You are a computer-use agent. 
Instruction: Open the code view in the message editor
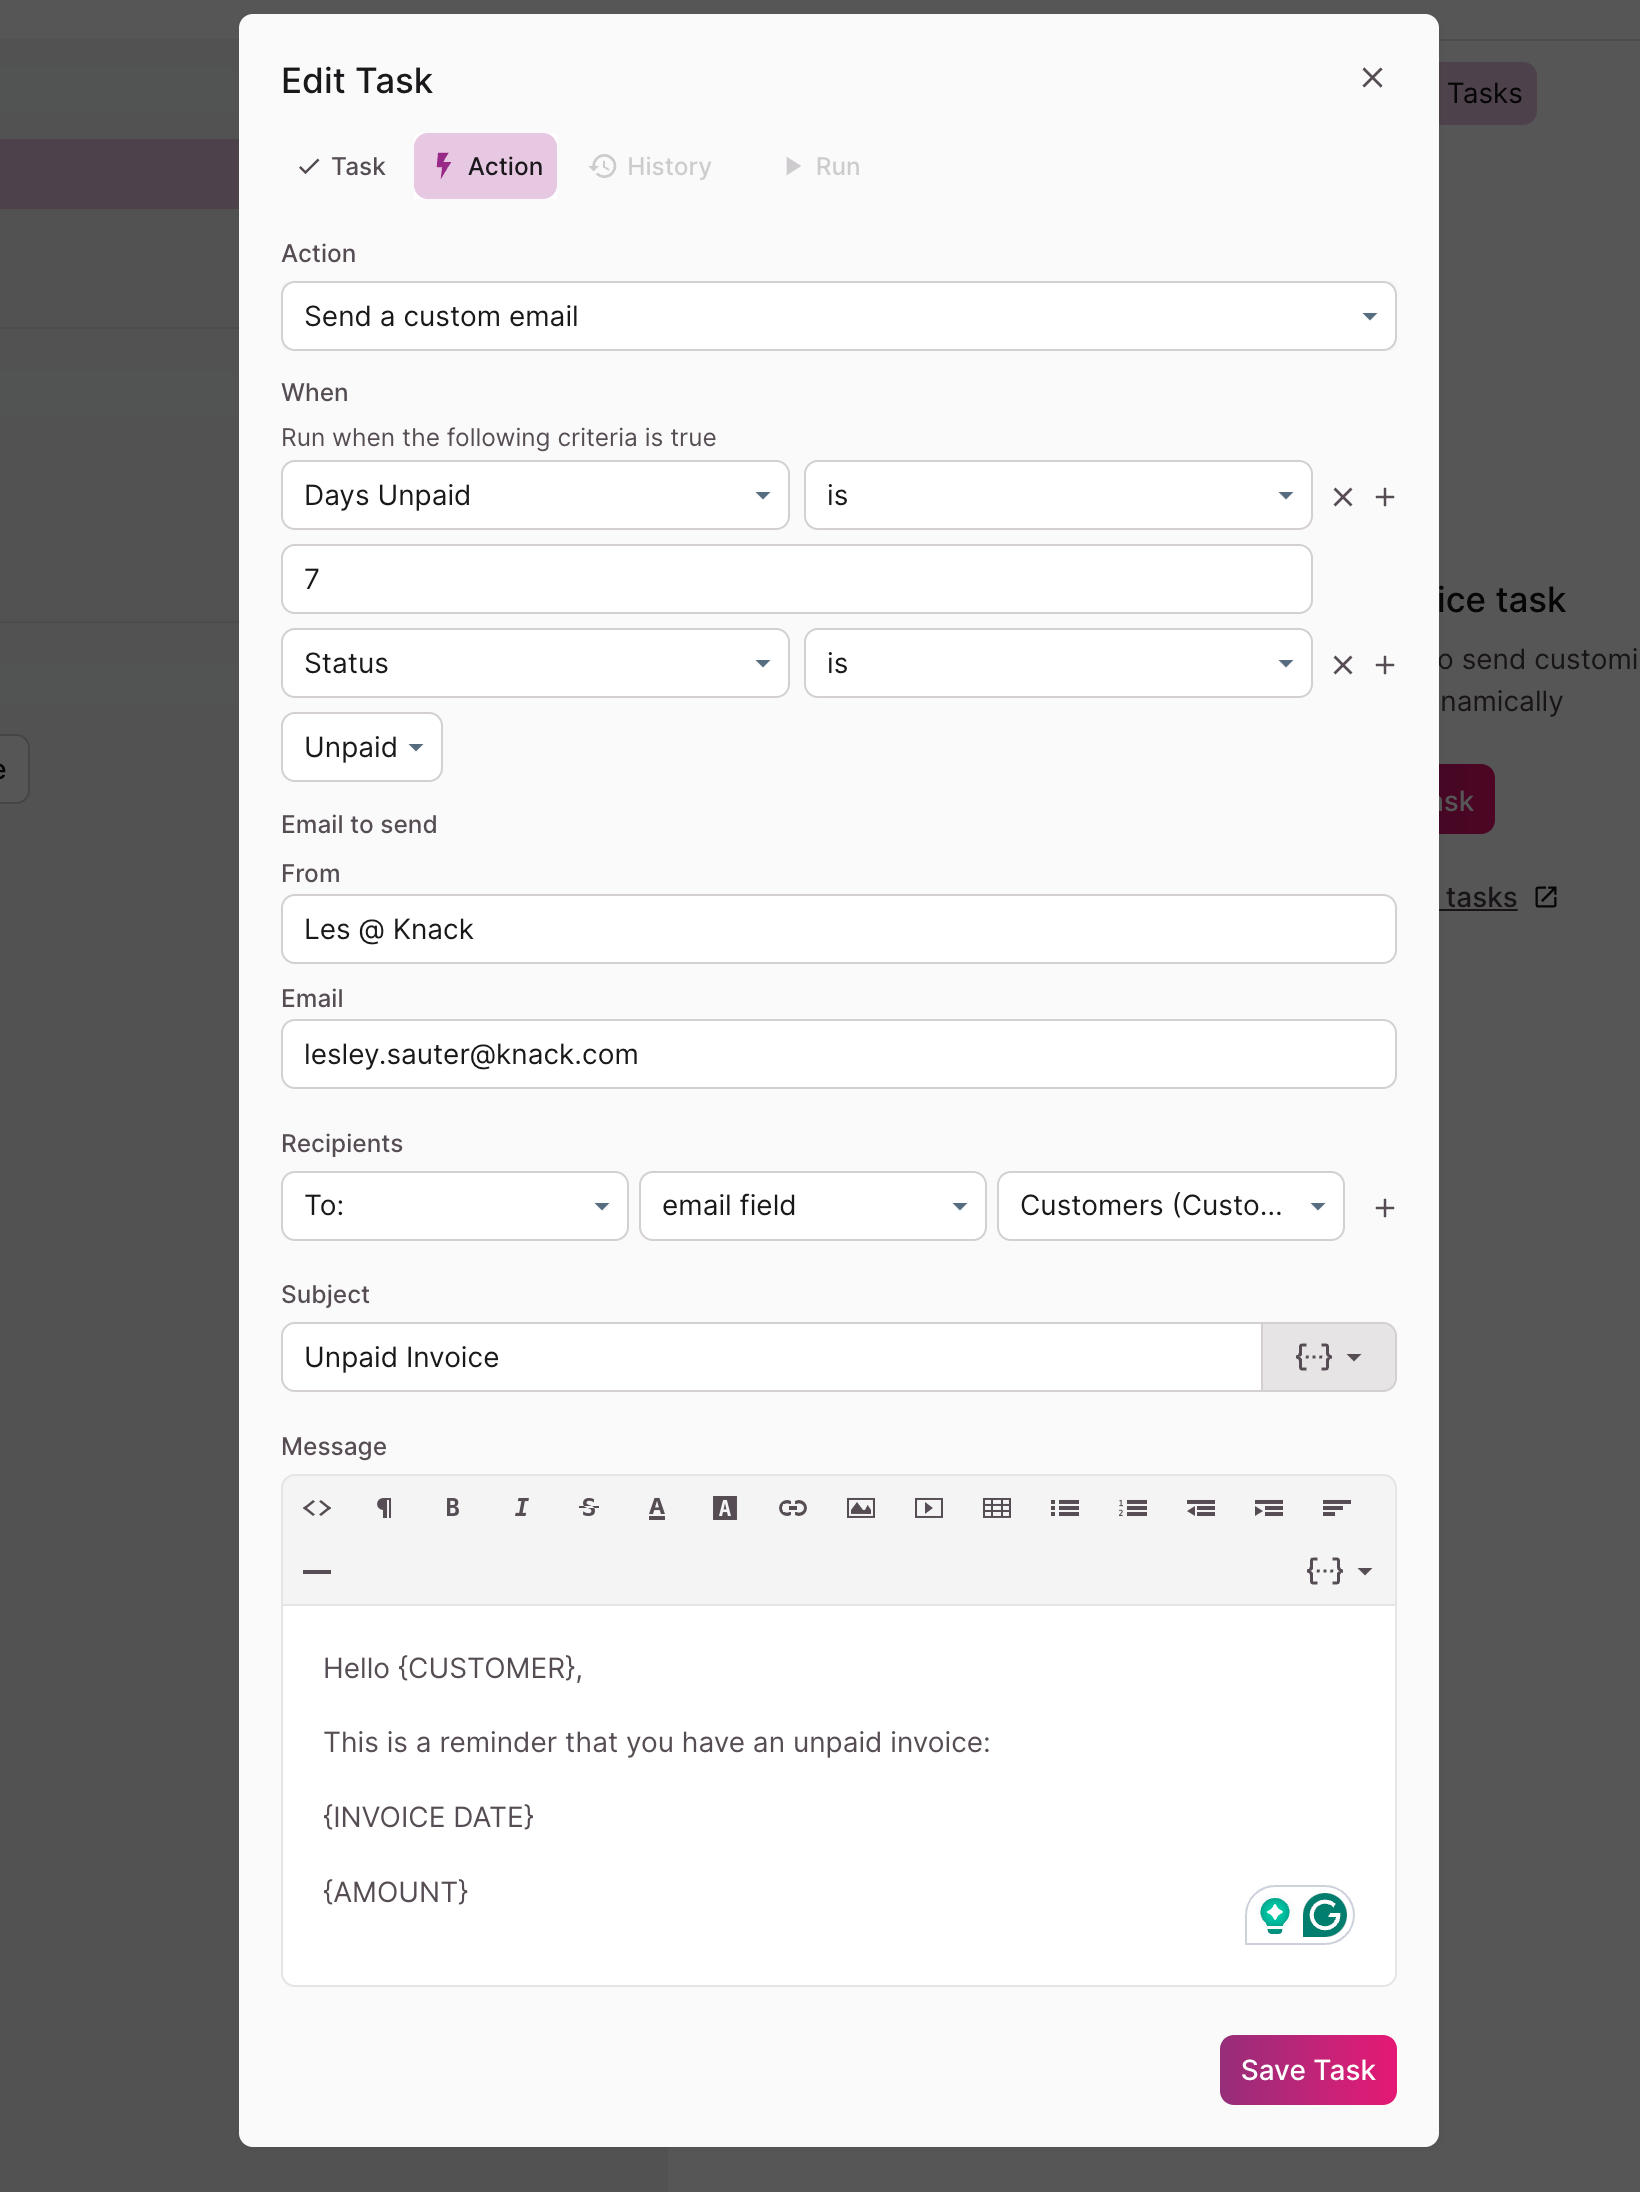[316, 1508]
